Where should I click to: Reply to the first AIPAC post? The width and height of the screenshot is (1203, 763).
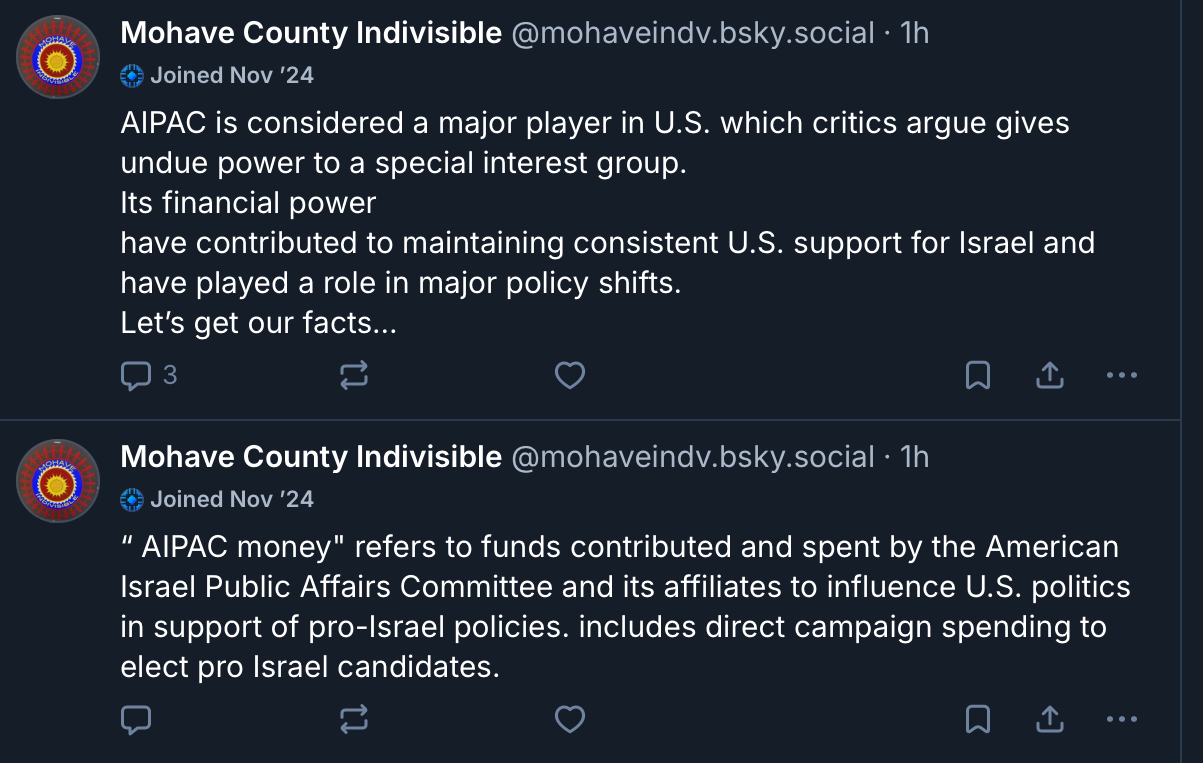136,375
